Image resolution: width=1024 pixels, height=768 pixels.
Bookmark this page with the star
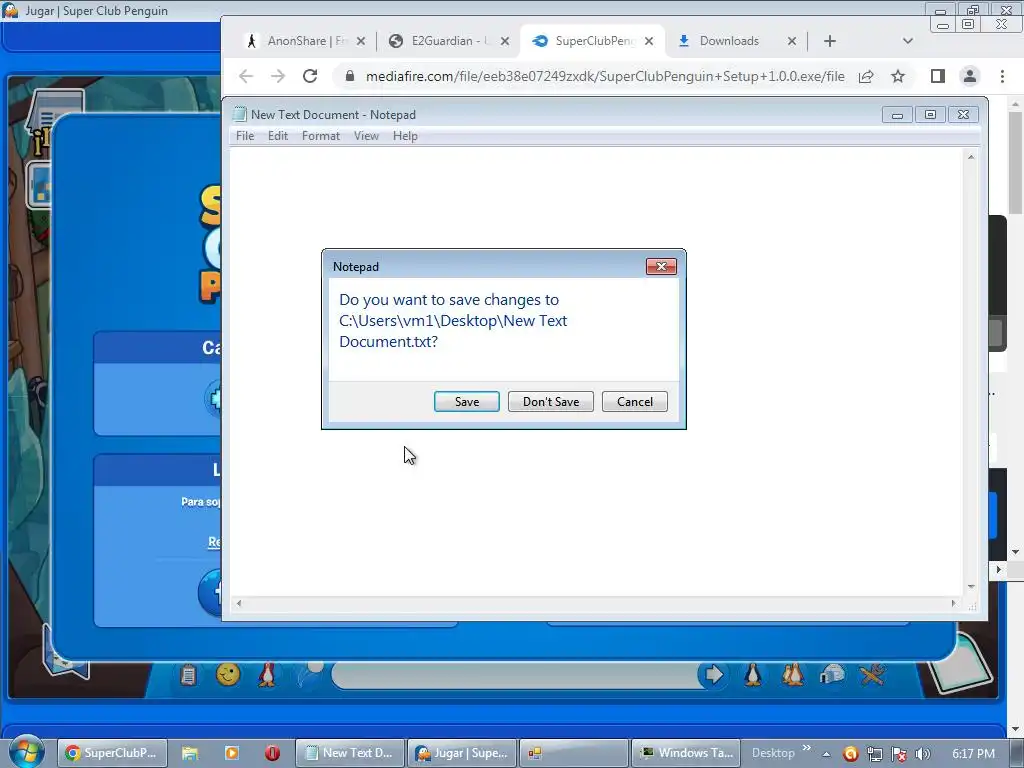pos(898,76)
